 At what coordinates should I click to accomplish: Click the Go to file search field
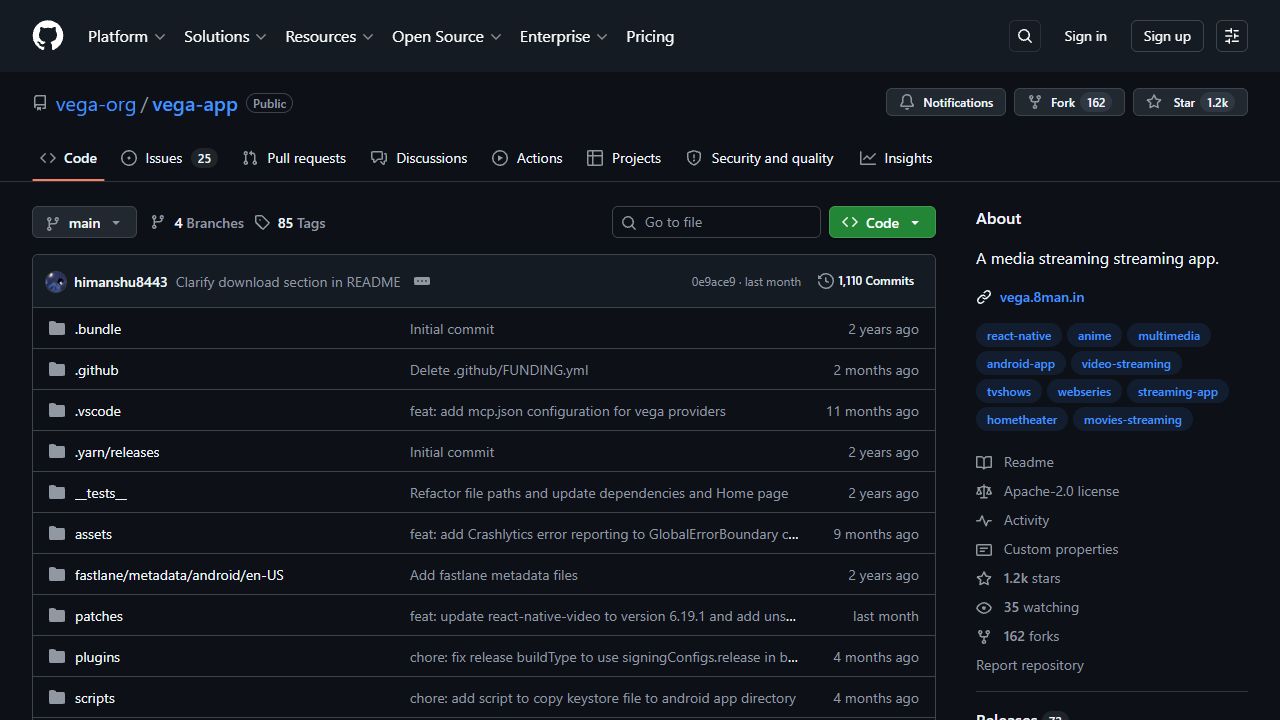716,222
